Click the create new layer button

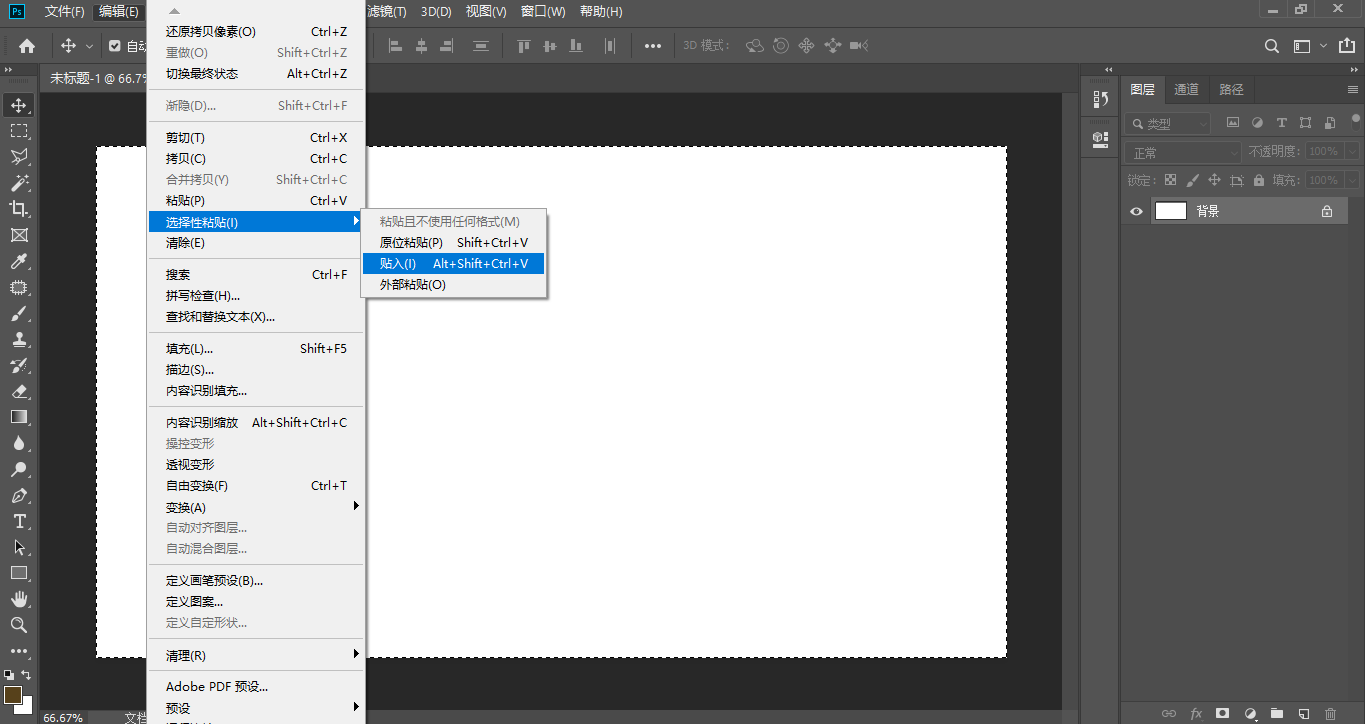1303,714
